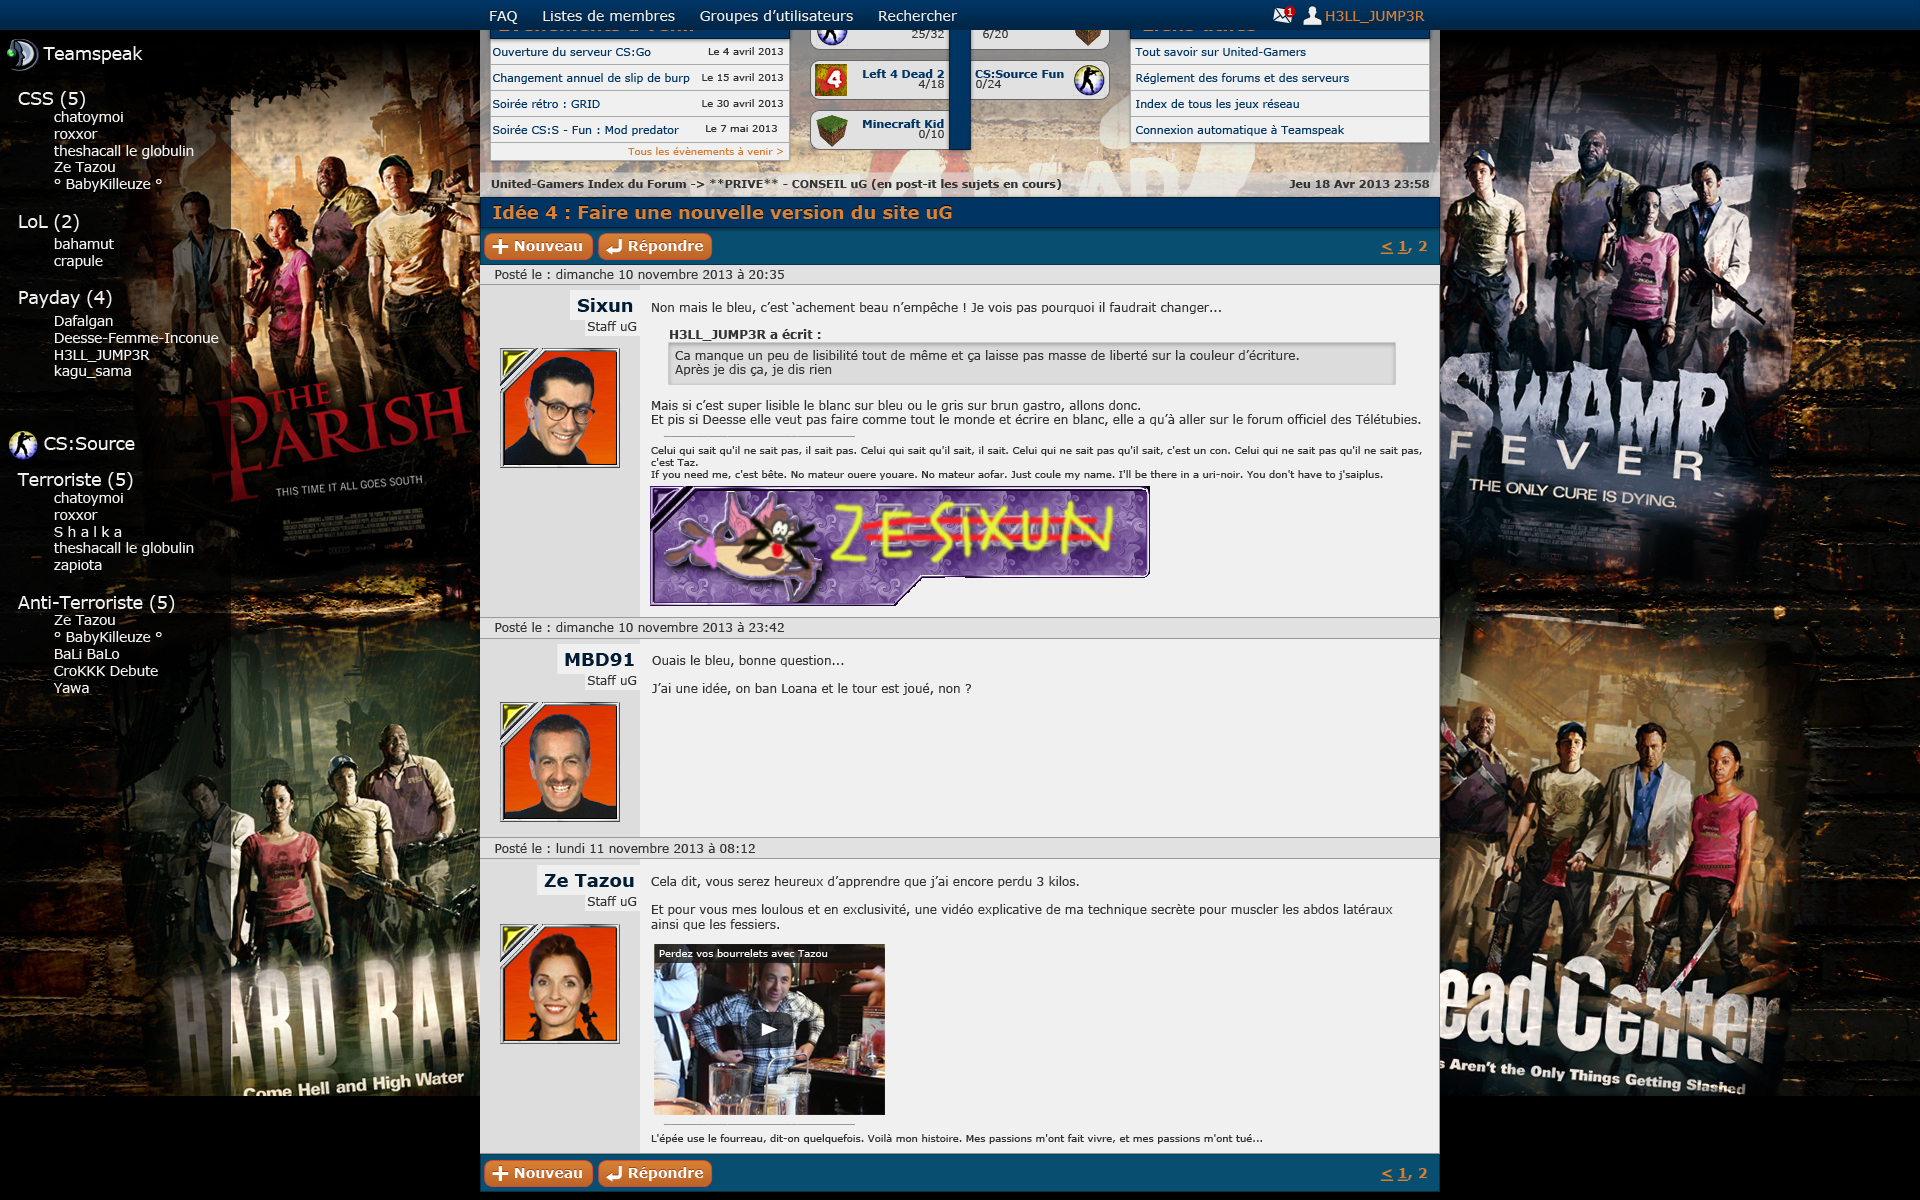Click the top Nouveau button

[x=538, y=246]
